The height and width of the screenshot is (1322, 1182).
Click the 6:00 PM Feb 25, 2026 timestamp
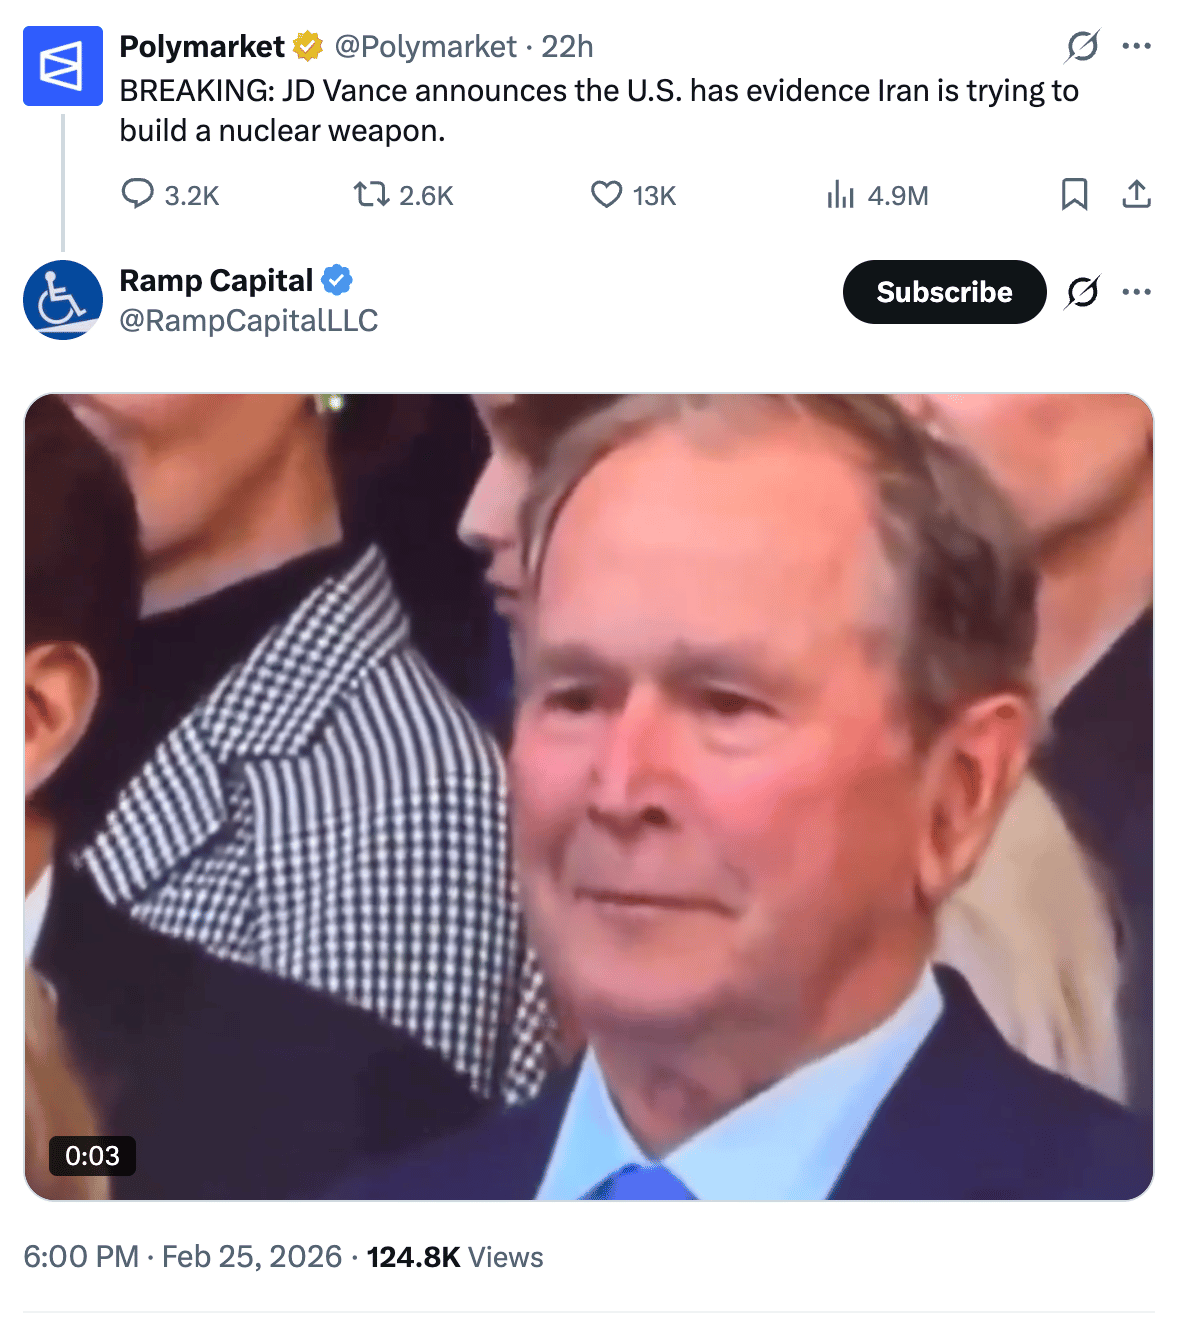pyautogui.click(x=182, y=1256)
